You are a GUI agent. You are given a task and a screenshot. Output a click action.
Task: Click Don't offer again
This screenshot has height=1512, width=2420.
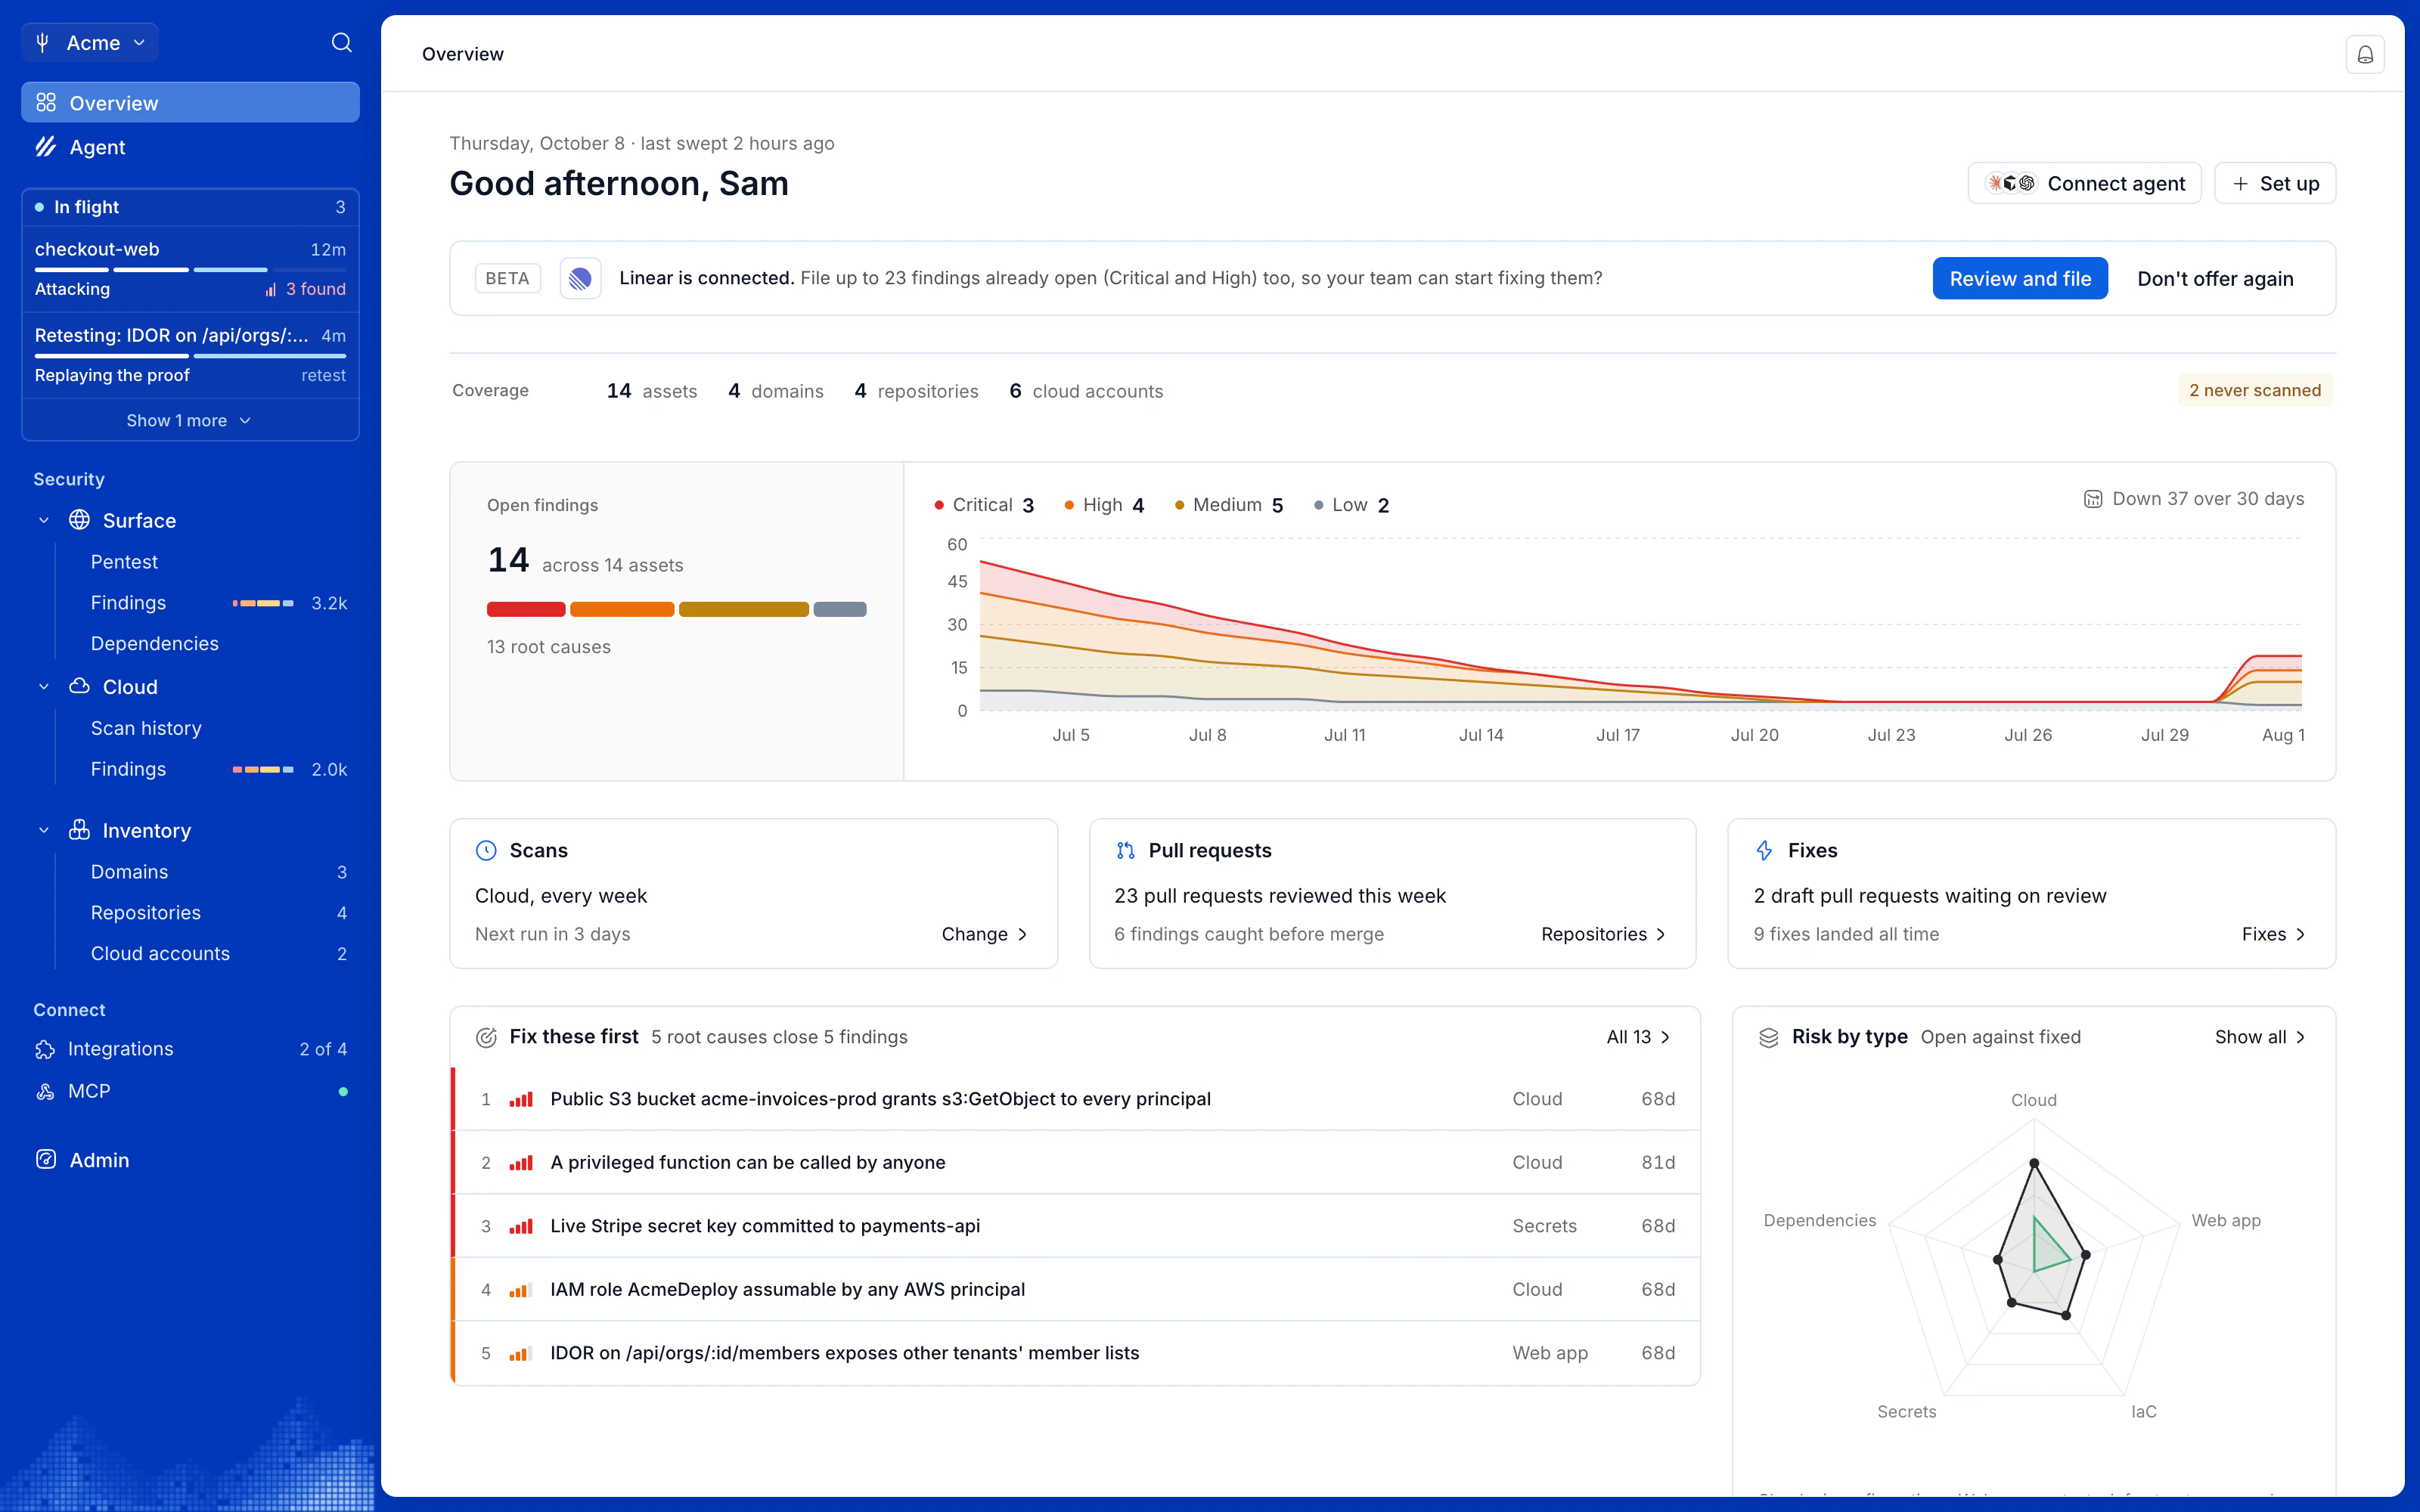click(x=2215, y=278)
